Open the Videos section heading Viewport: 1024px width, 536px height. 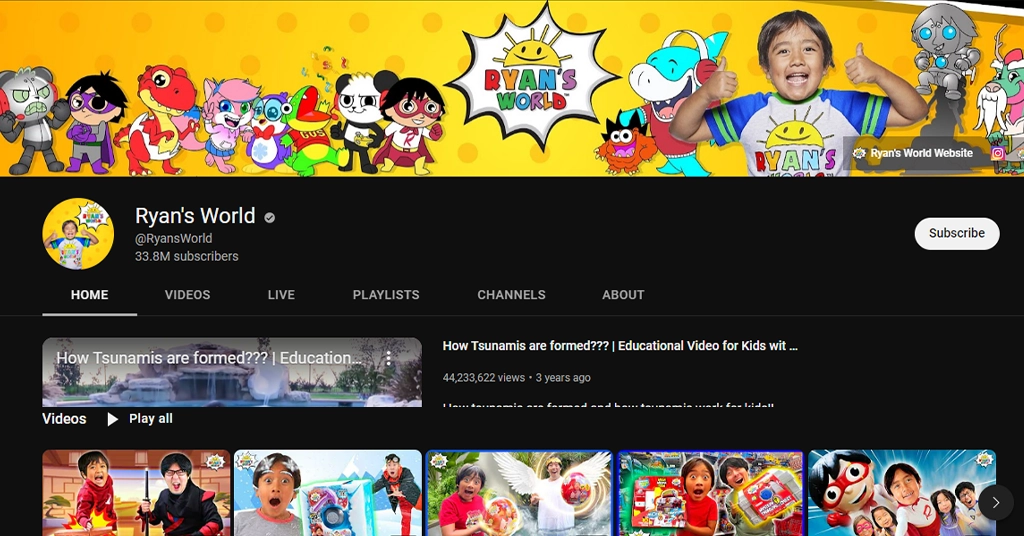coord(64,418)
